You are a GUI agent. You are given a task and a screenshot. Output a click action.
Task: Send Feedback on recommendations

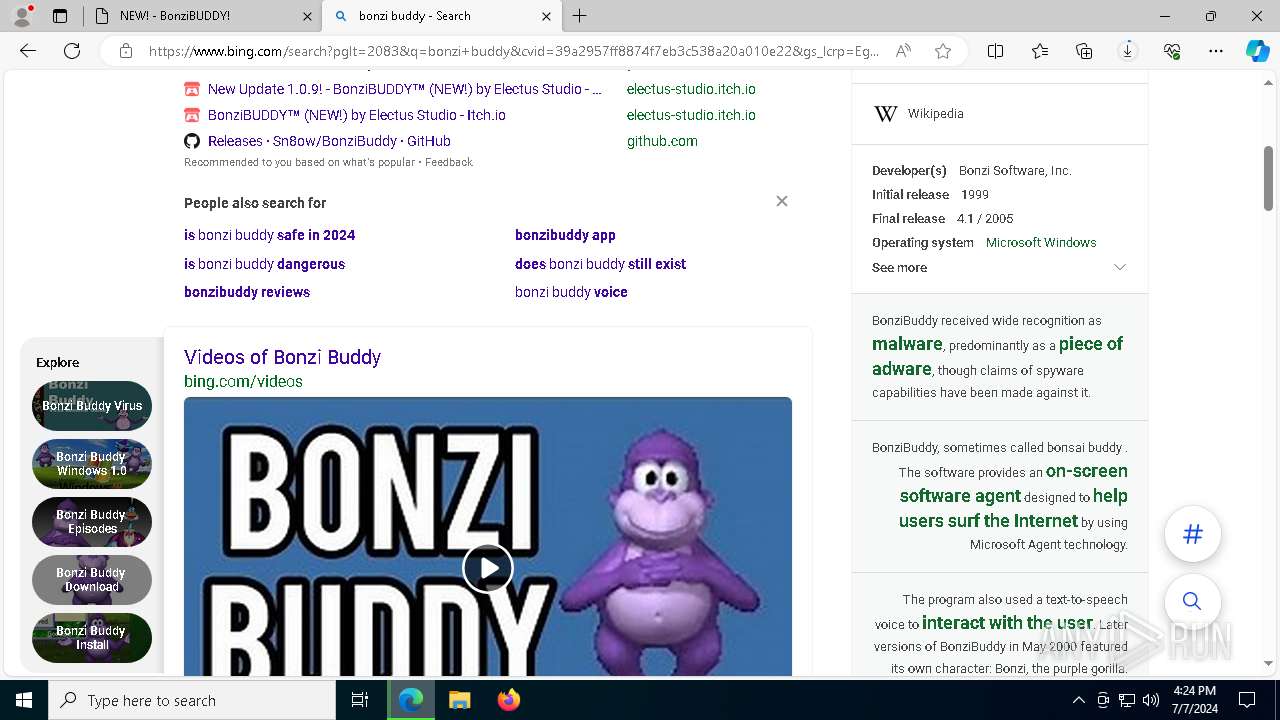pos(449,162)
